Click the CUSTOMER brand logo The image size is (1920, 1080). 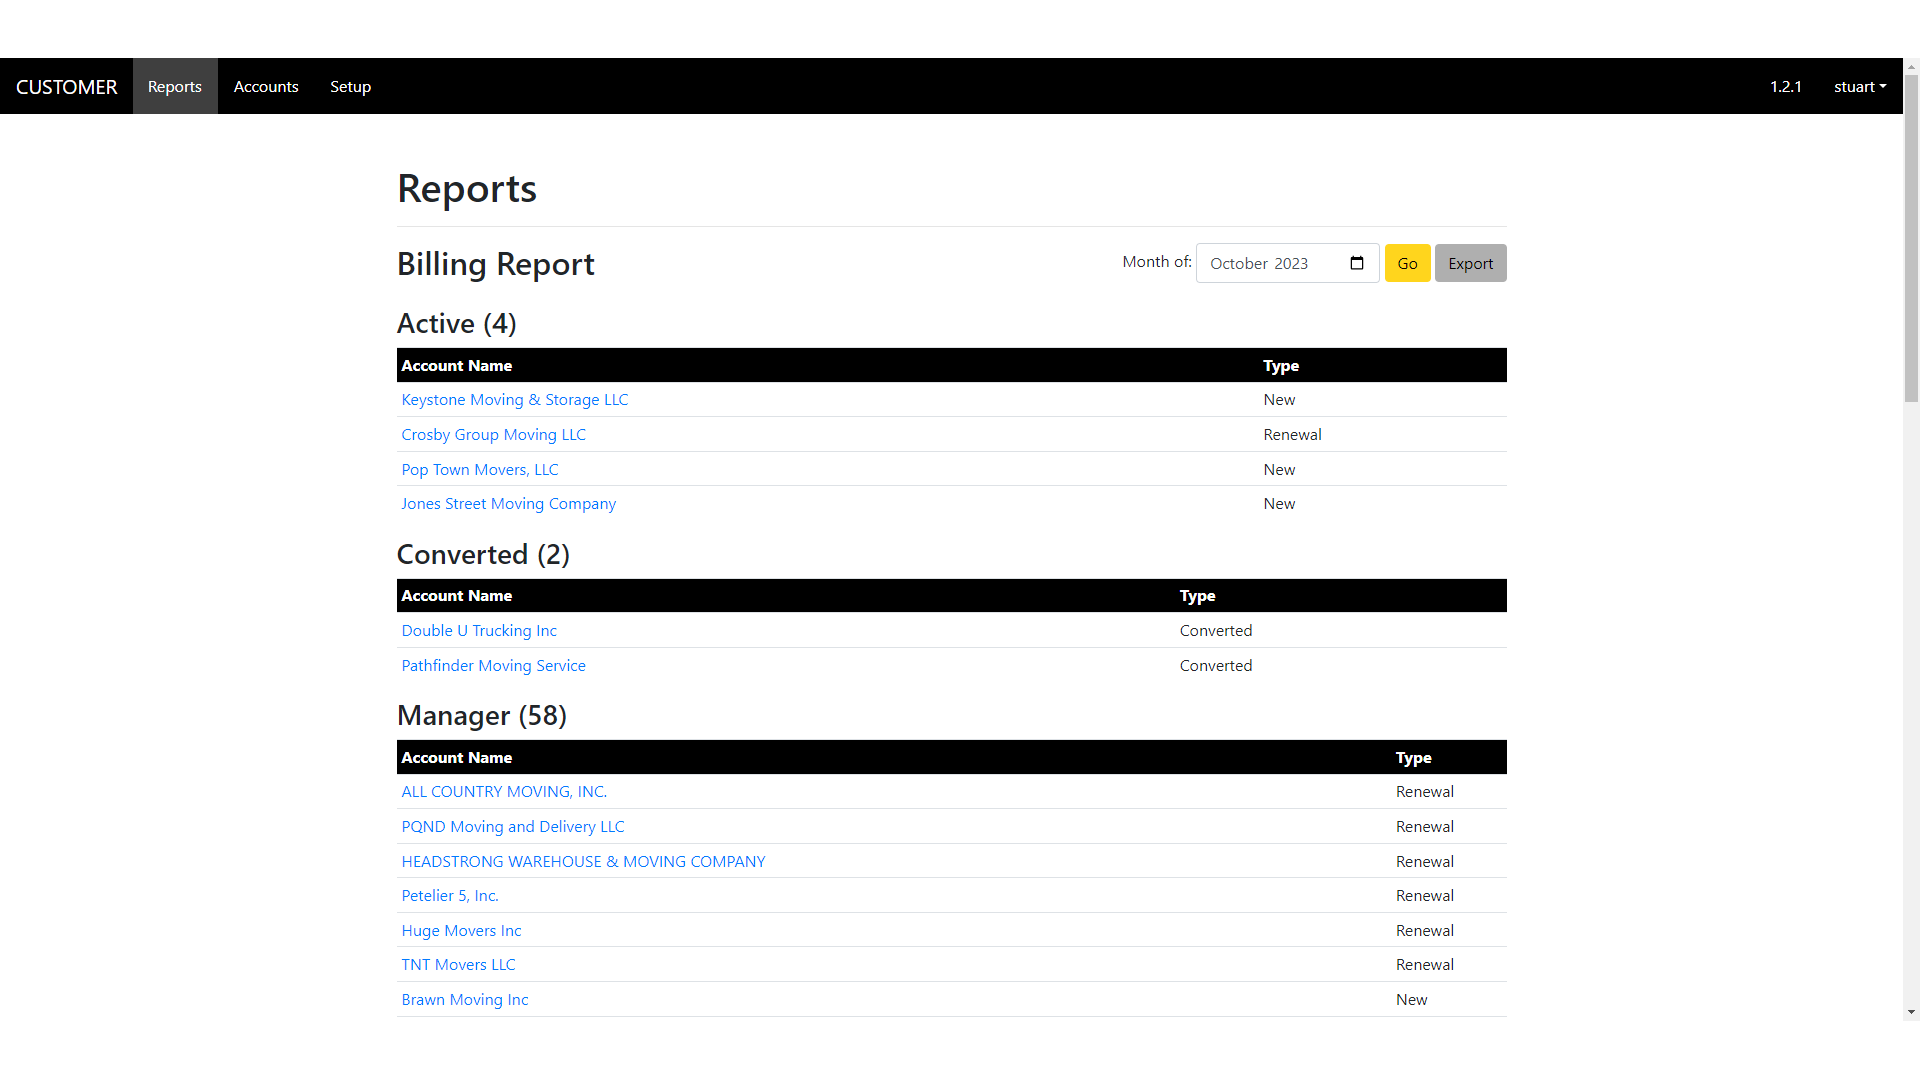(66, 87)
